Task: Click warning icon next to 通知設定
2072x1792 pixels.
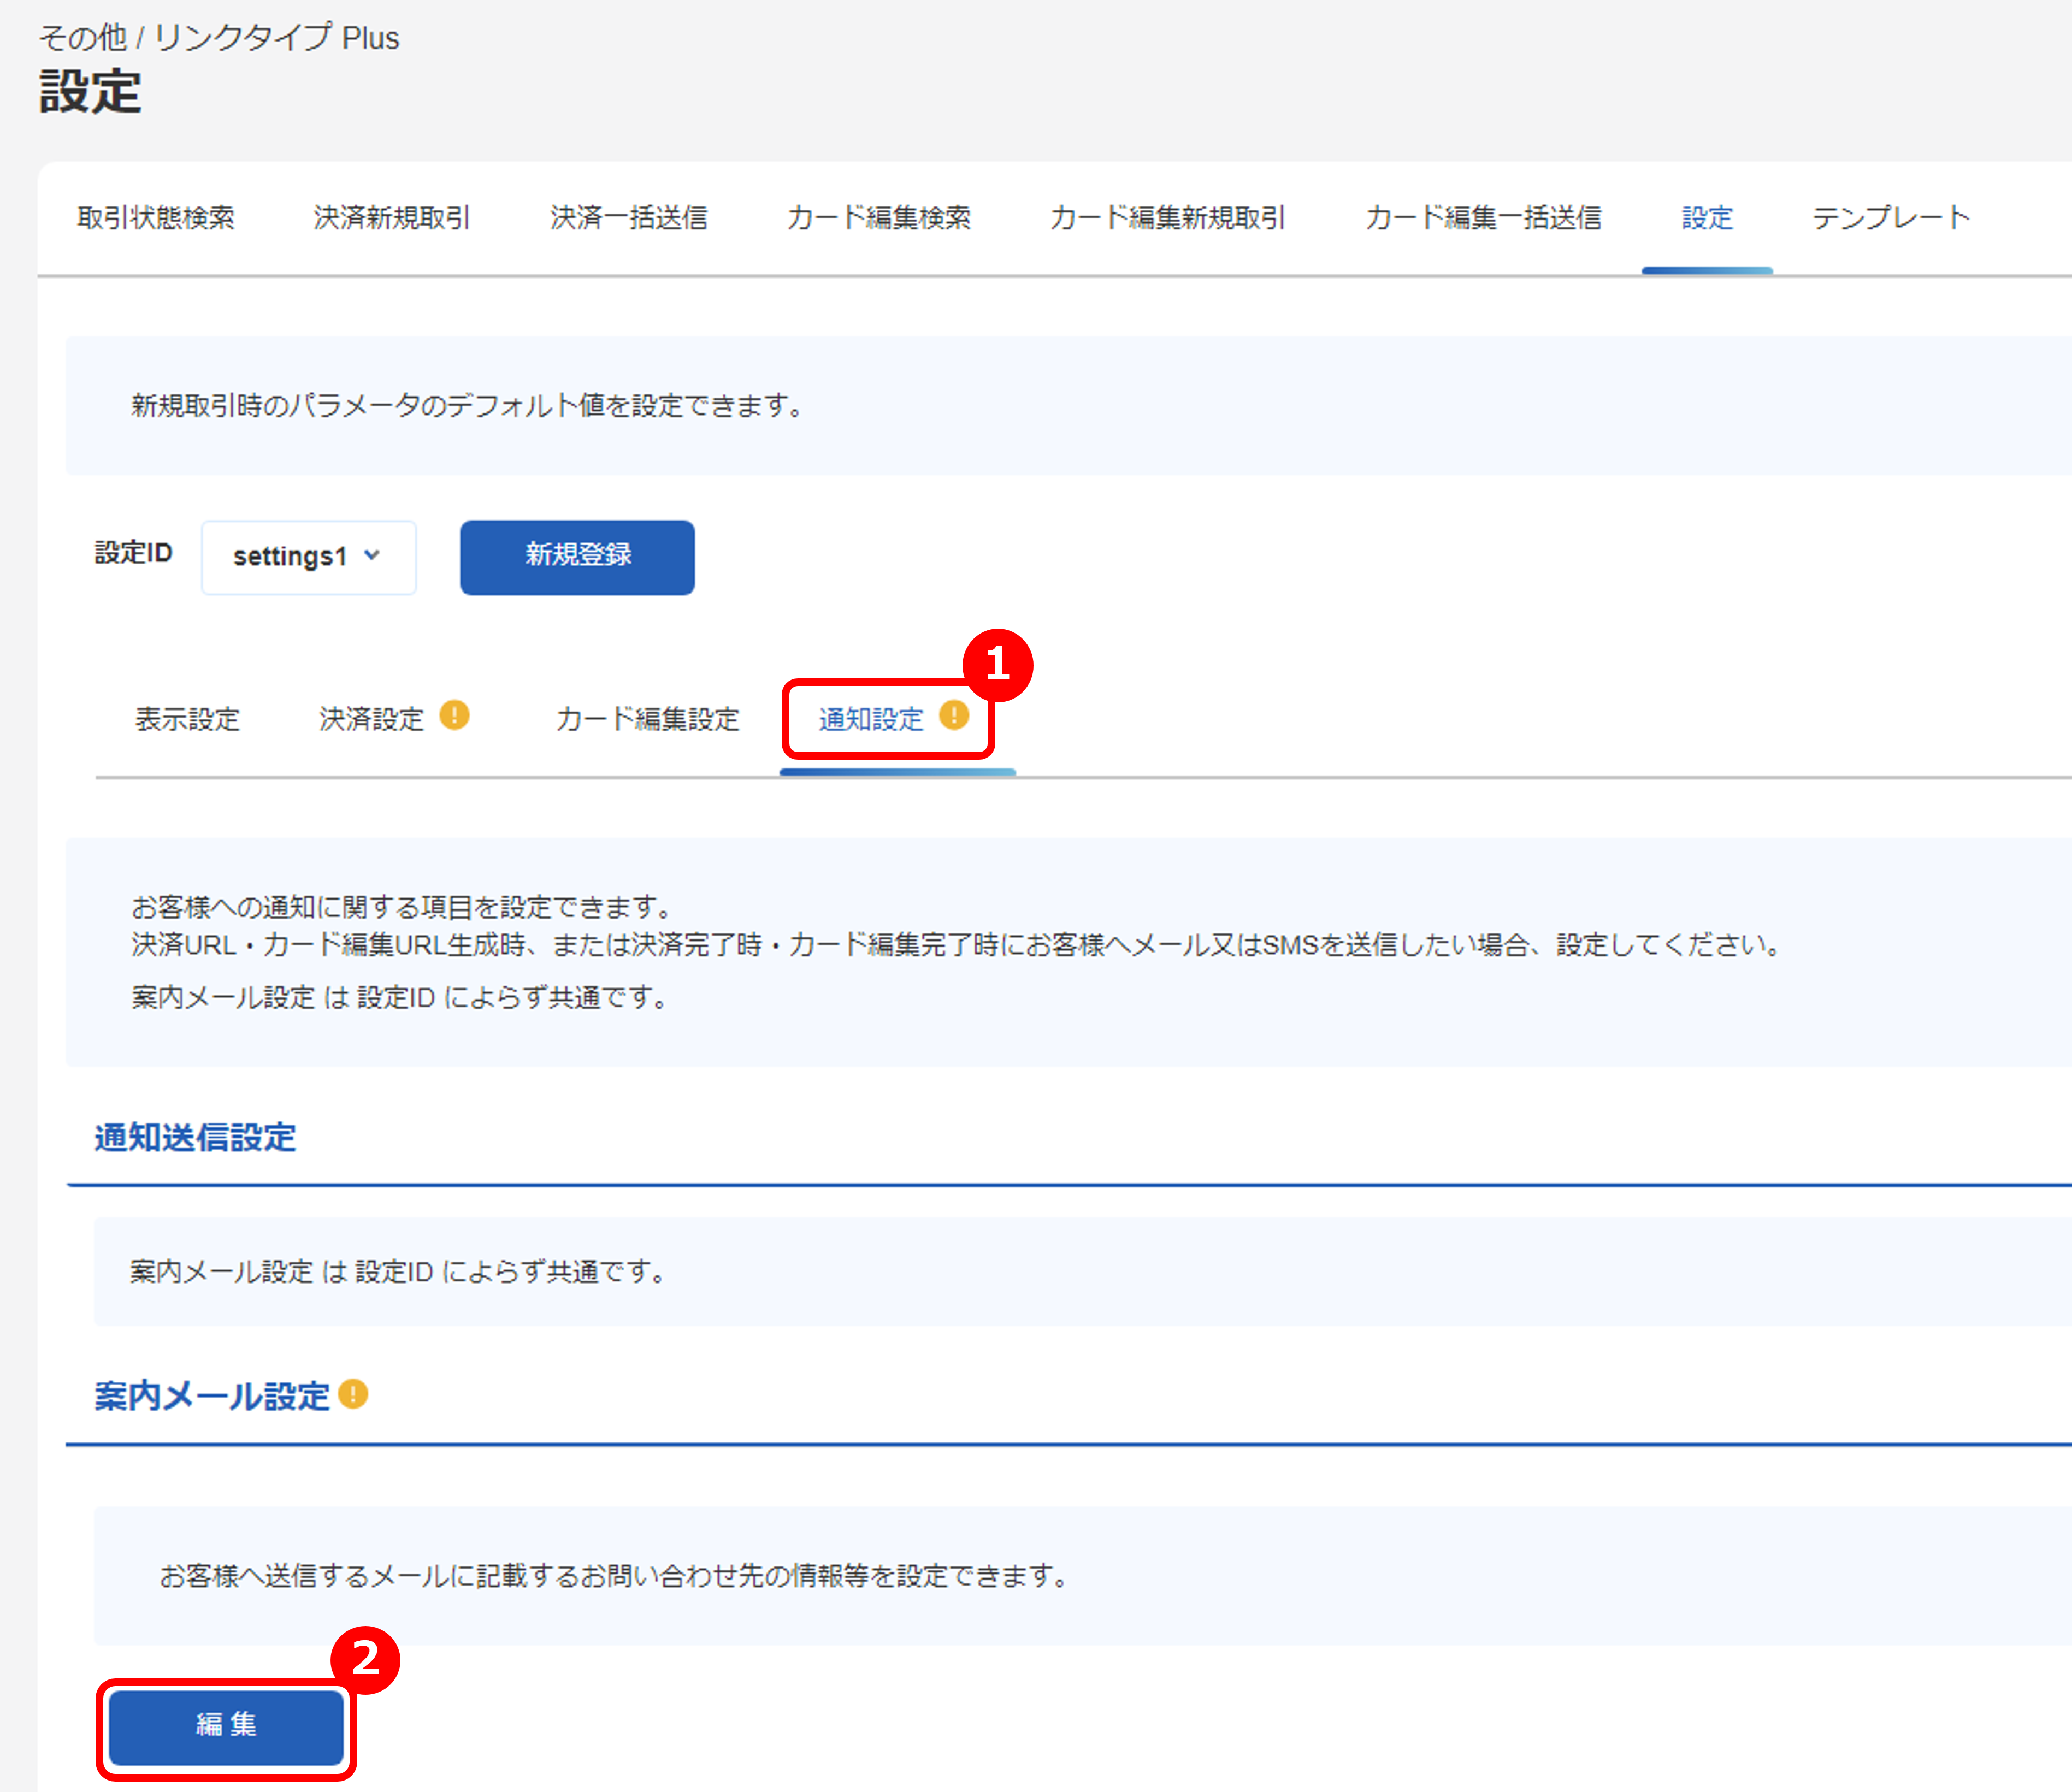Action: (954, 715)
